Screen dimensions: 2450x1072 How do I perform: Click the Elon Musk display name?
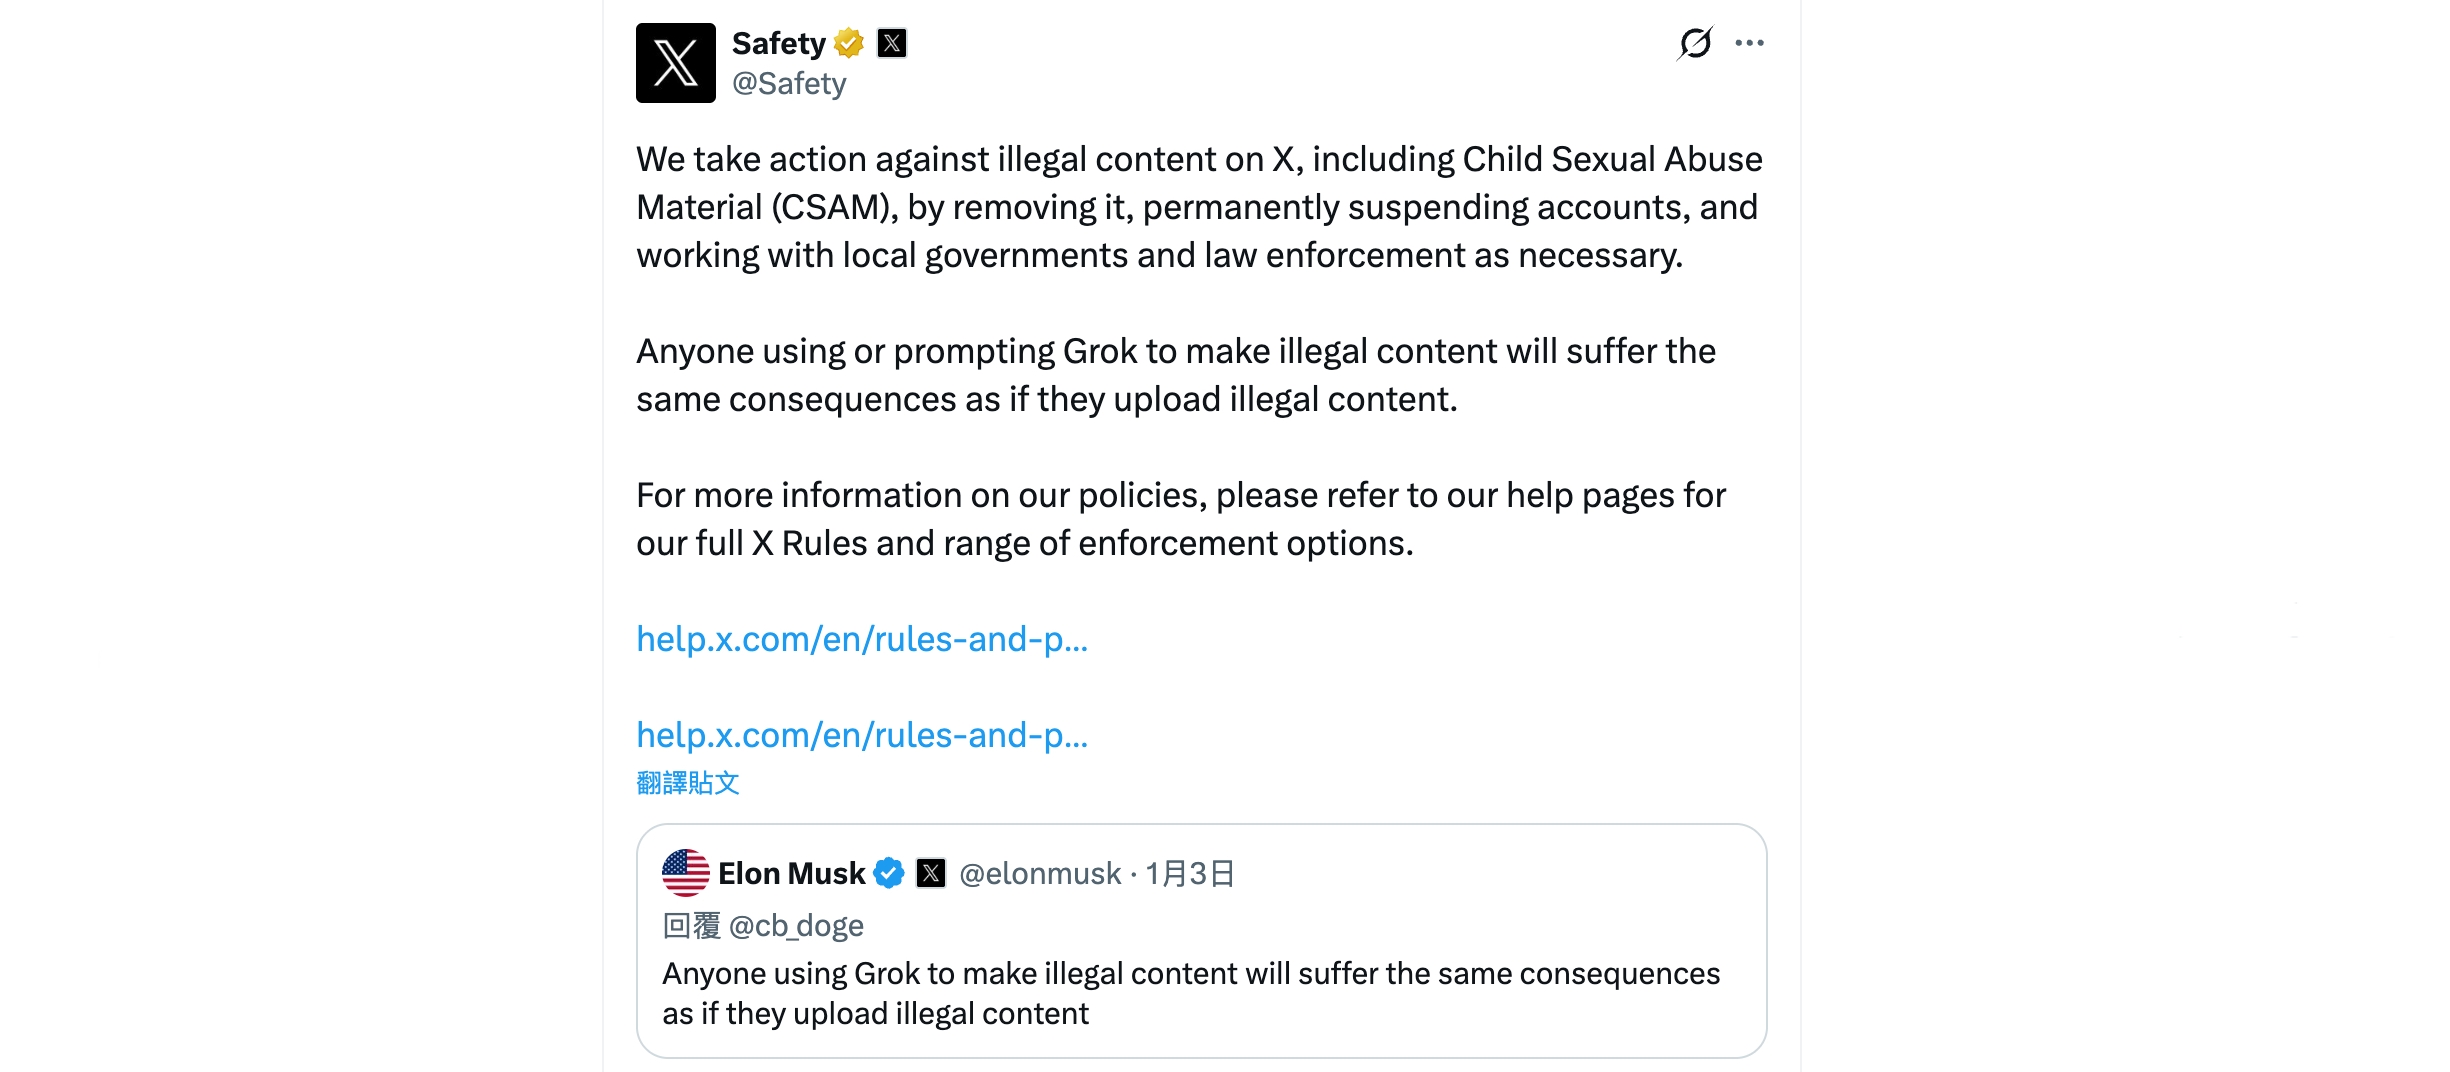(791, 873)
